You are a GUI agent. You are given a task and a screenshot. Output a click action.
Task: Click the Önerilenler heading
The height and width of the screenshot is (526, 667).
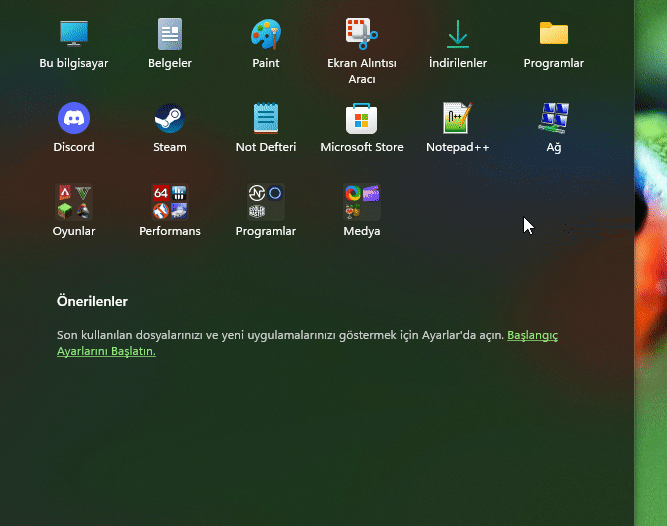tap(92, 301)
